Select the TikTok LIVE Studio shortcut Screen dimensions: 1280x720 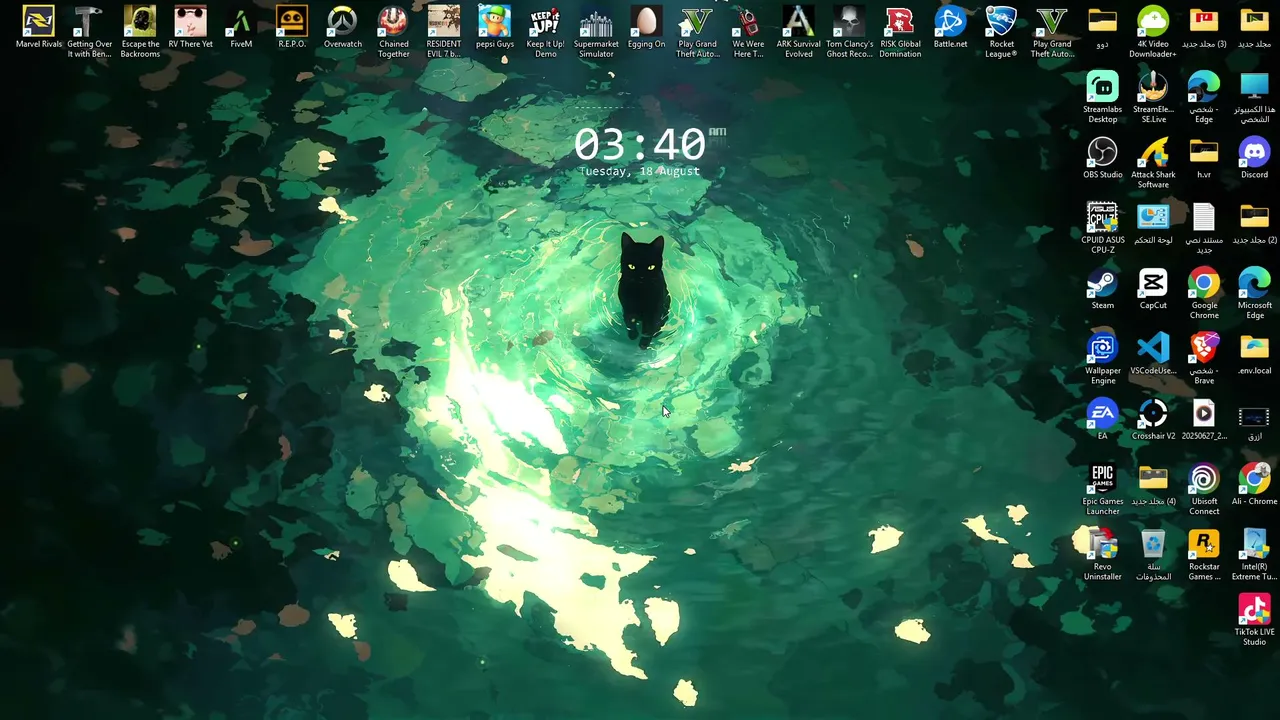1254,620
